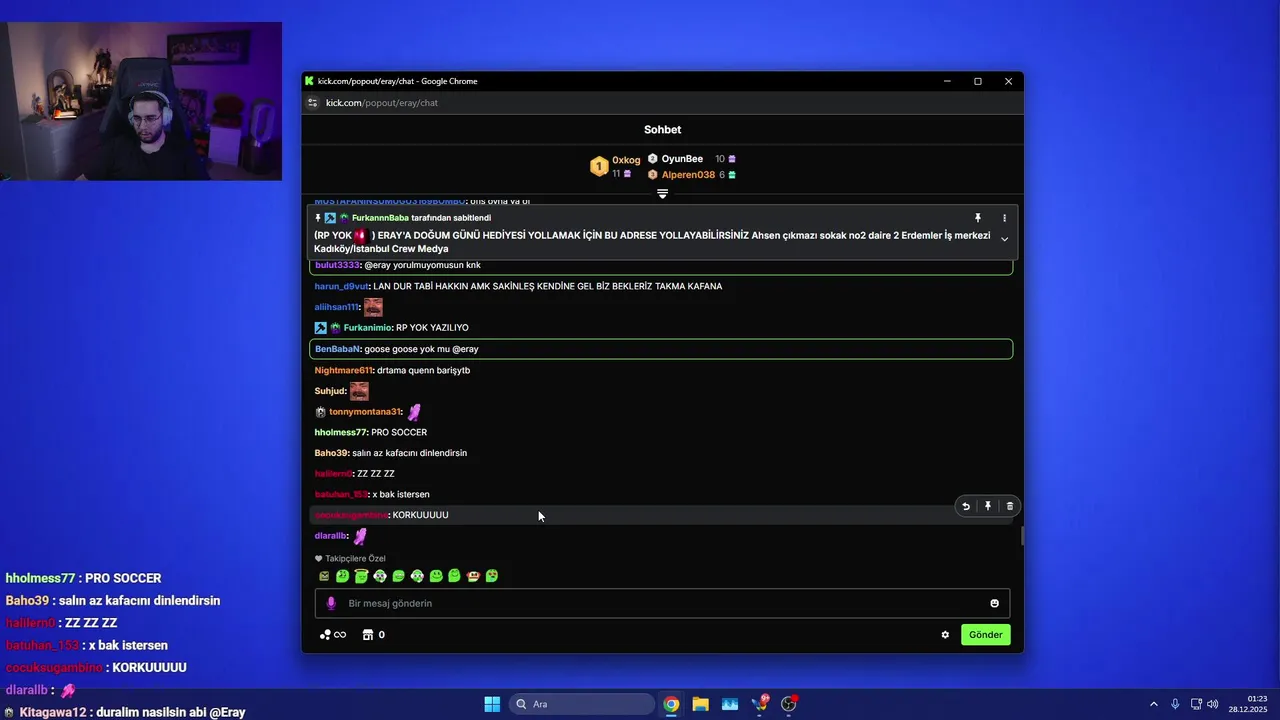Click the site info icon in the address bar
This screenshot has width=1280, height=720.
click(x=313, y=103)
